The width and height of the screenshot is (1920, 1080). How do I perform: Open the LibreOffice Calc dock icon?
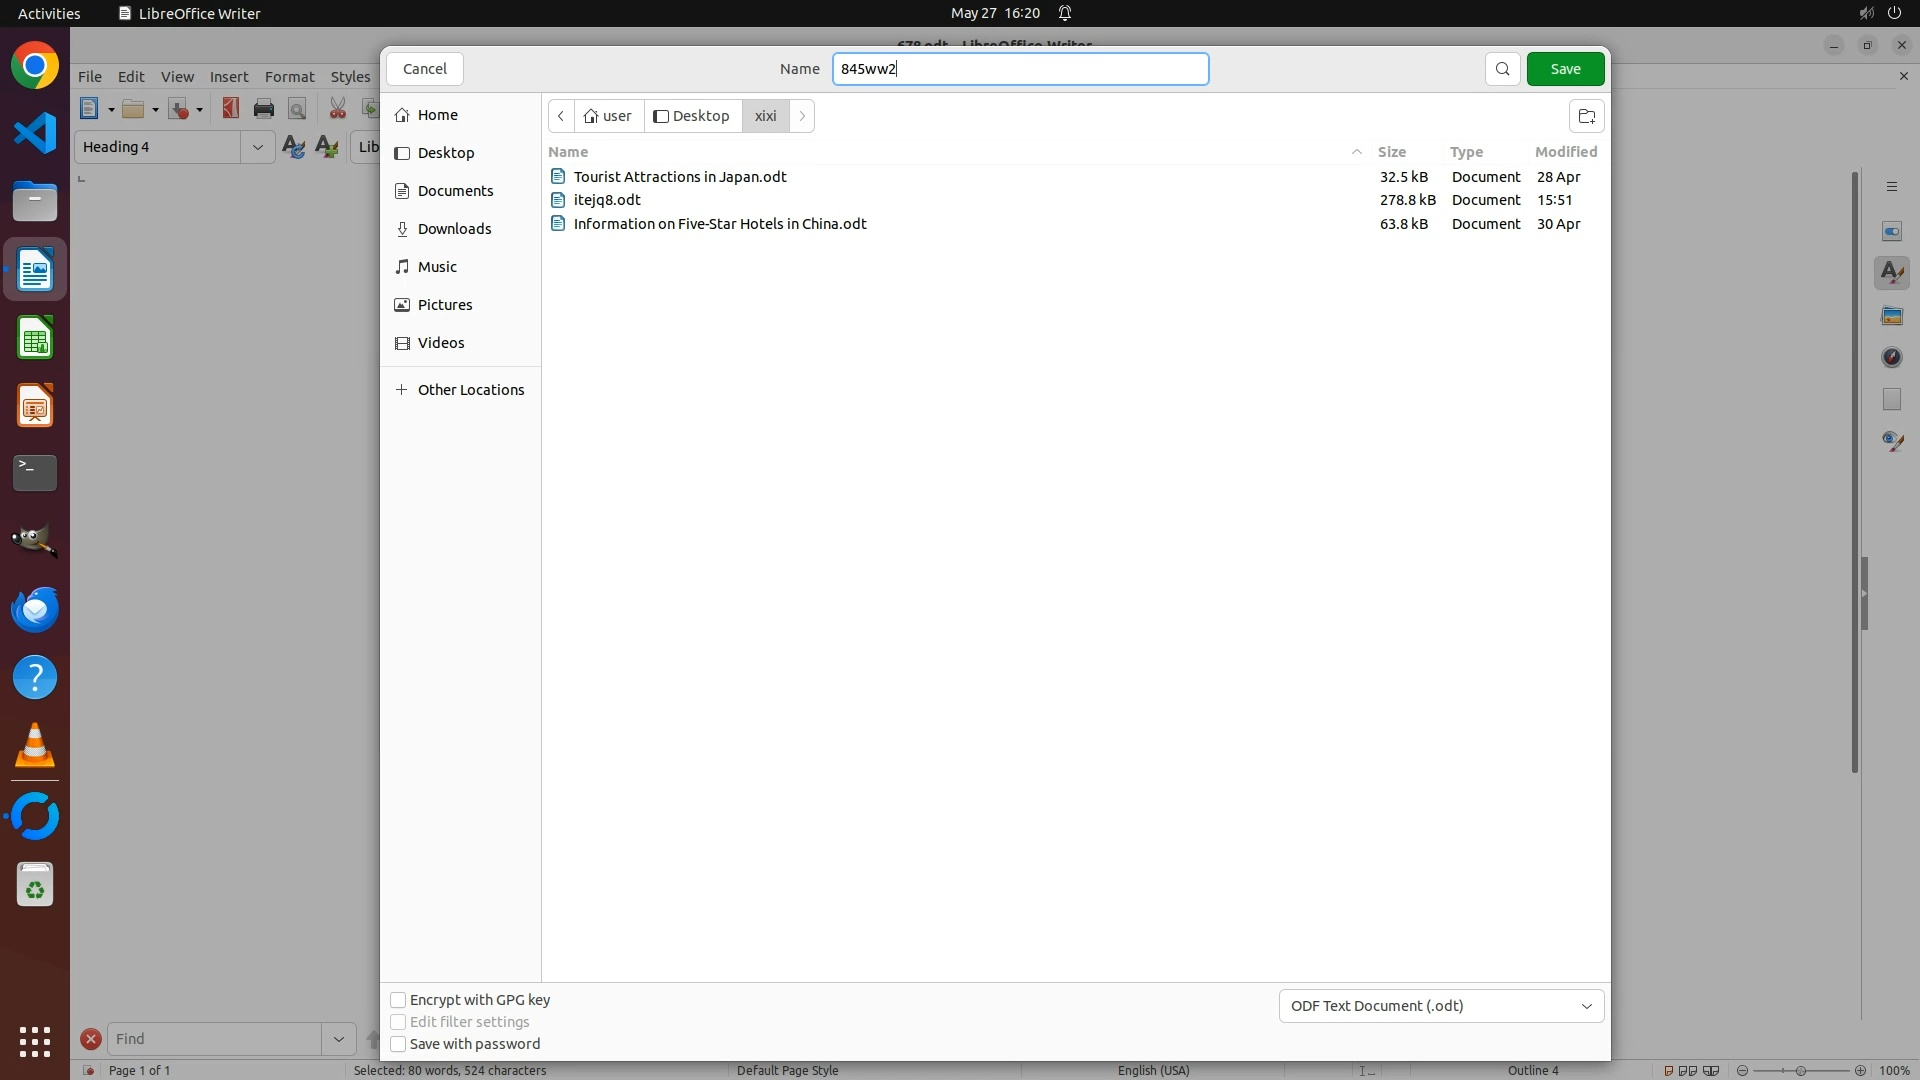35,338
